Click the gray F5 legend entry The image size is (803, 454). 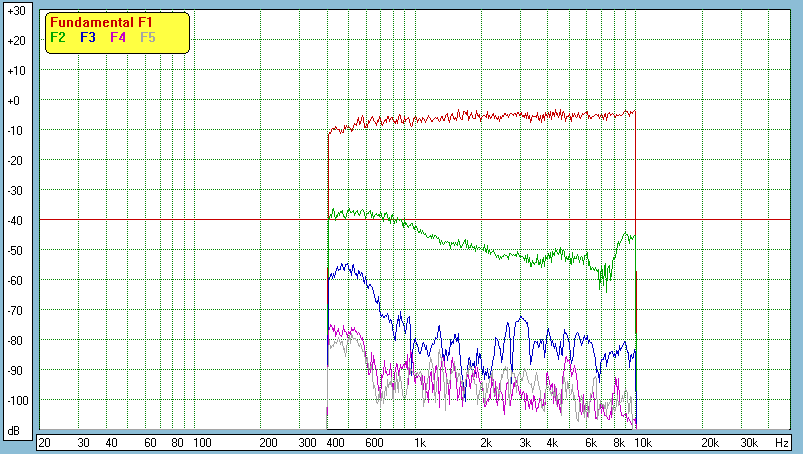148,37
